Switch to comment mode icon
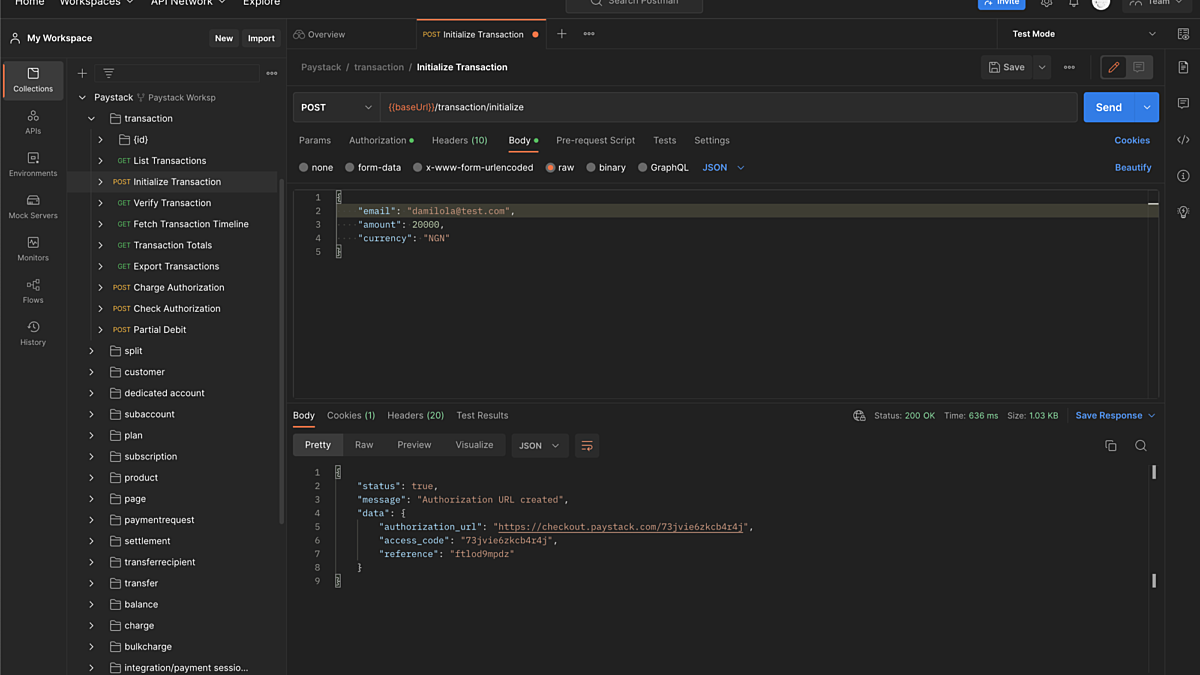 point(1139,67)
